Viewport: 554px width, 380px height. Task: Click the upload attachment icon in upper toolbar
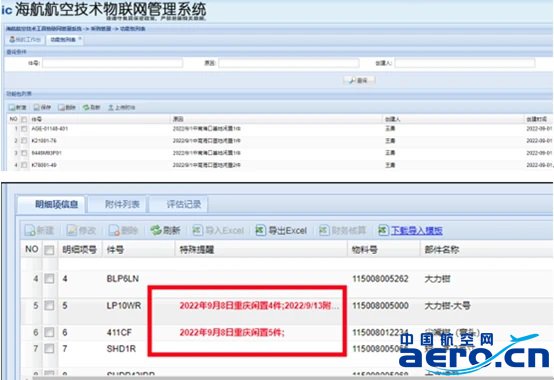click(111, 107)
